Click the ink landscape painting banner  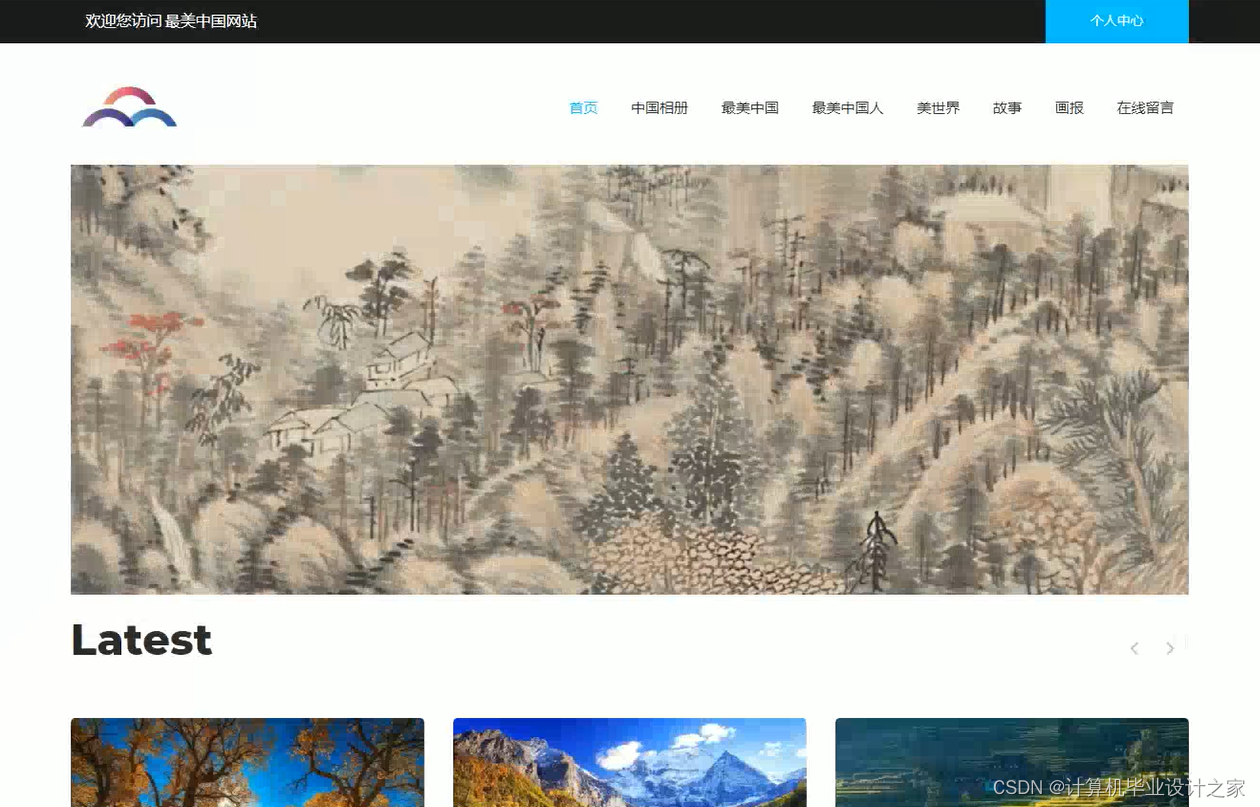click(x=630, y=379)
